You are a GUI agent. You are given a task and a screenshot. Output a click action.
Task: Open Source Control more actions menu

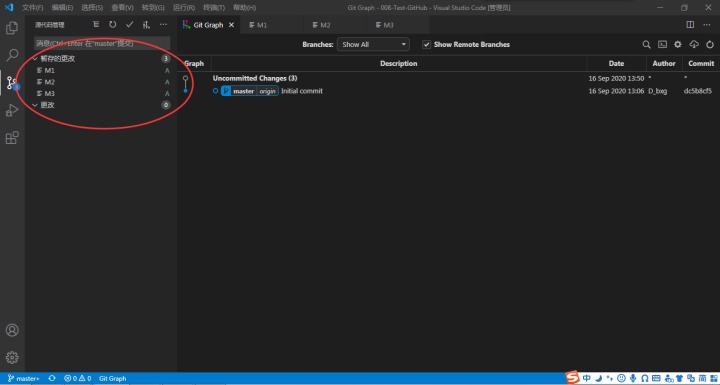point(163,25)
